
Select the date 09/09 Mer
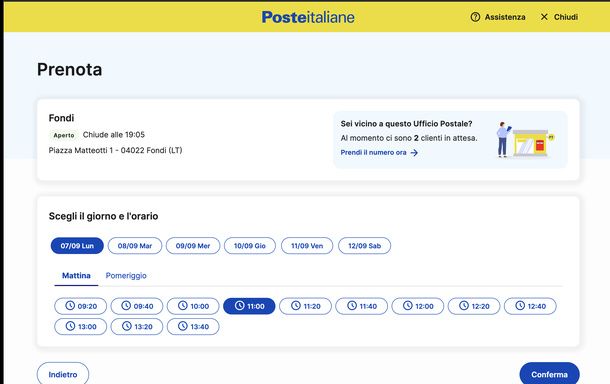[x=193, y=245]
